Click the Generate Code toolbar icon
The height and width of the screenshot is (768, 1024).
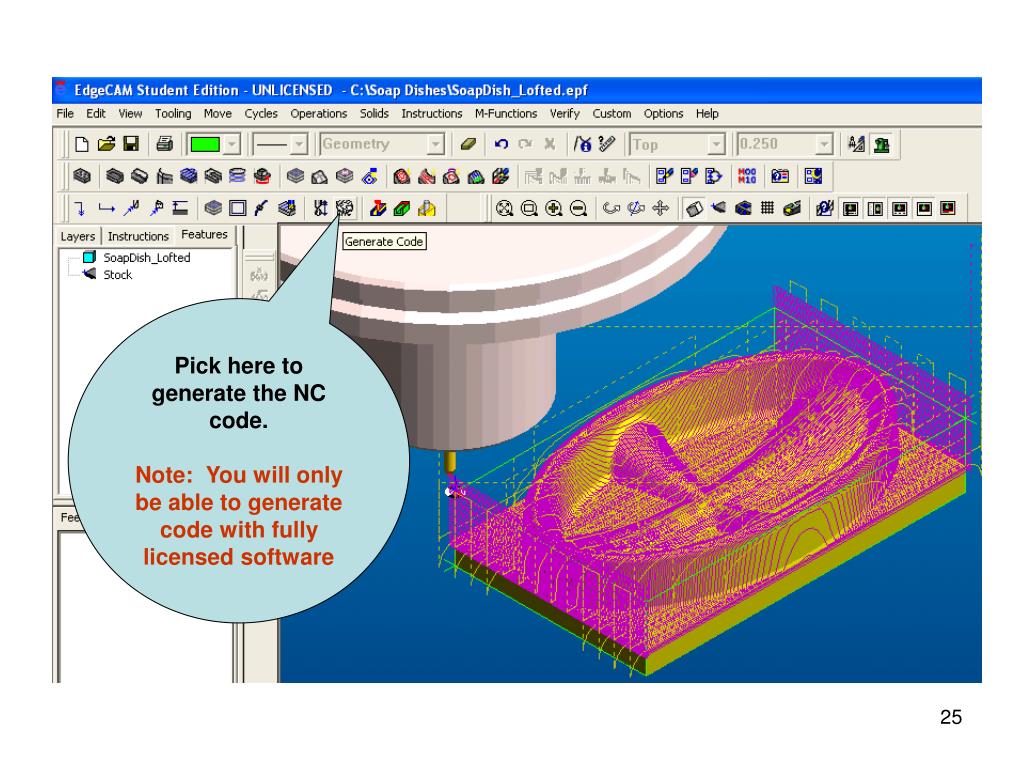click(x=344, y=208)
